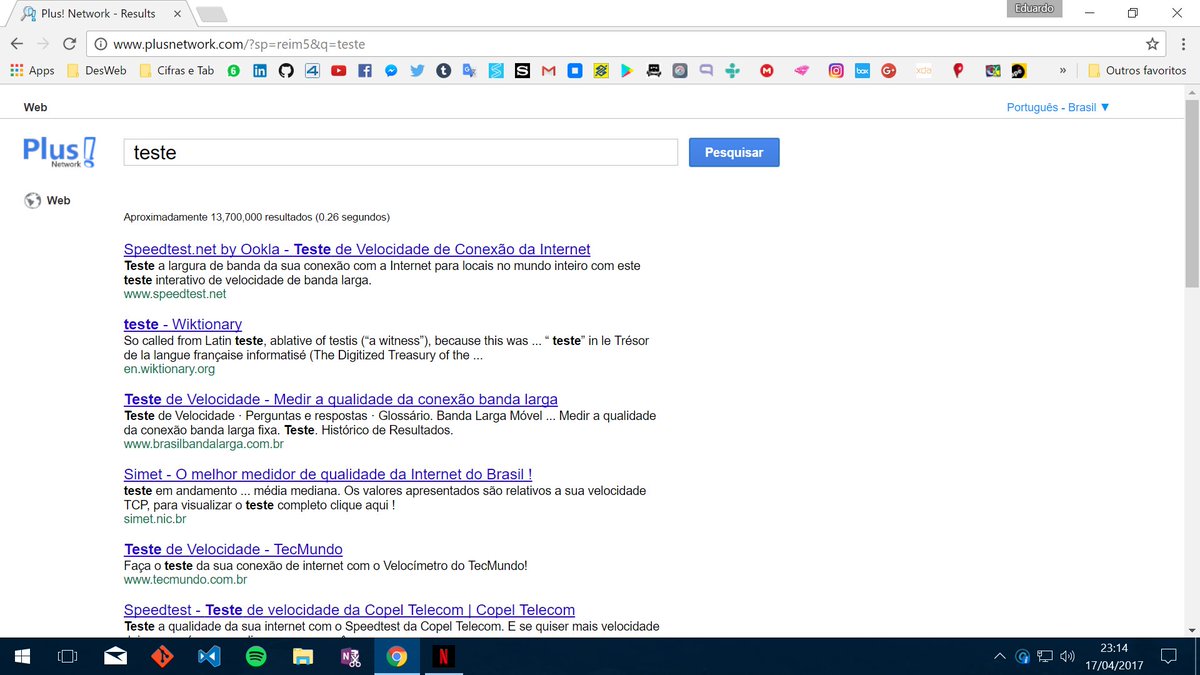Image resolution: width=1200 pixels, height=675 pixels.
Task: Open the Instagram bookmark icon
Action: coord(836,71)
